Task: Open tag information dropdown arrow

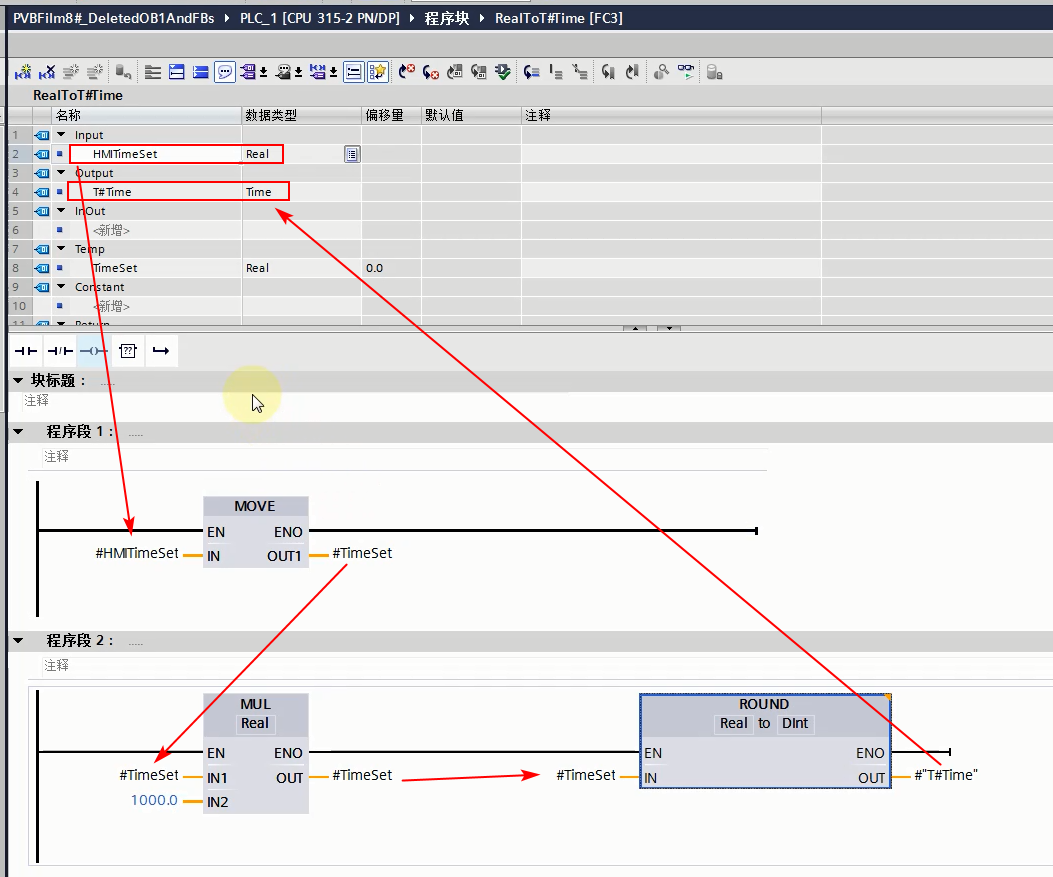Action: [x=298, y=73]
